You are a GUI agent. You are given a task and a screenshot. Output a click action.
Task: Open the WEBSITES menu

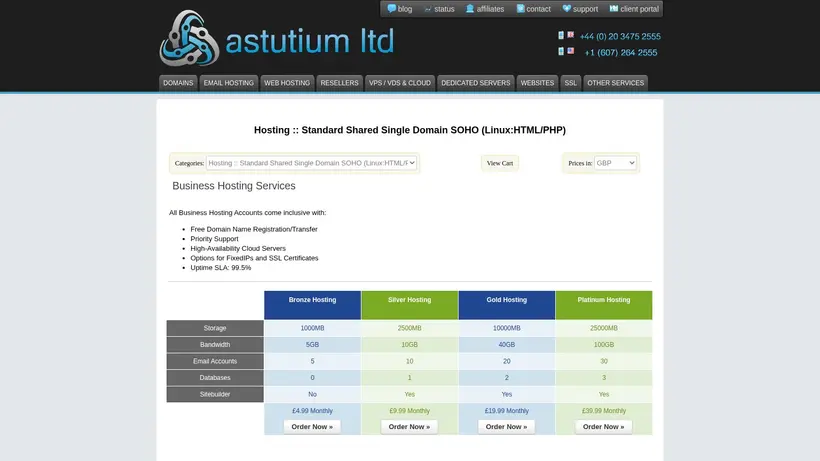537,83
